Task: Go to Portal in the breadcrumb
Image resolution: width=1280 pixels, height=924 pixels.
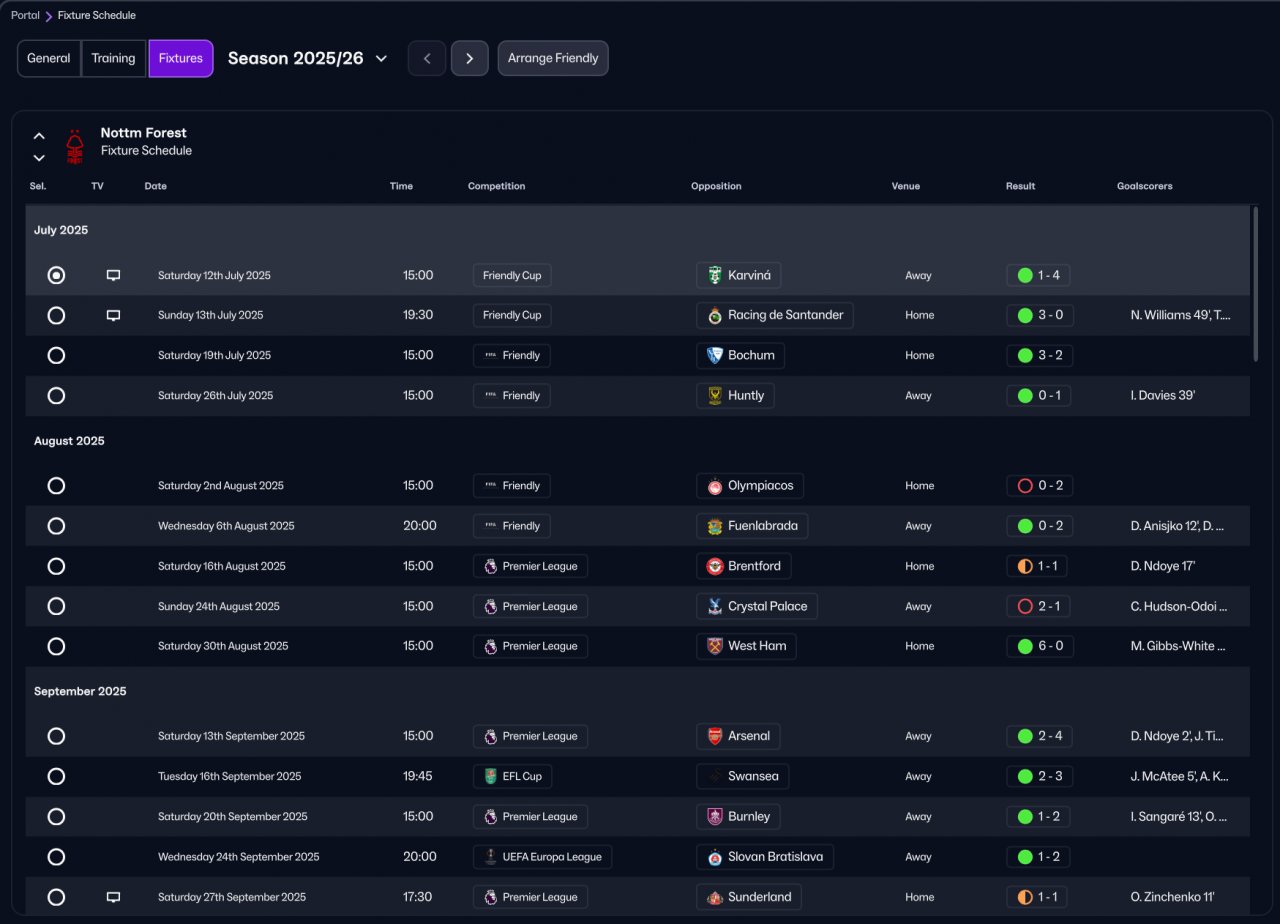Action: tap(25, 15)
